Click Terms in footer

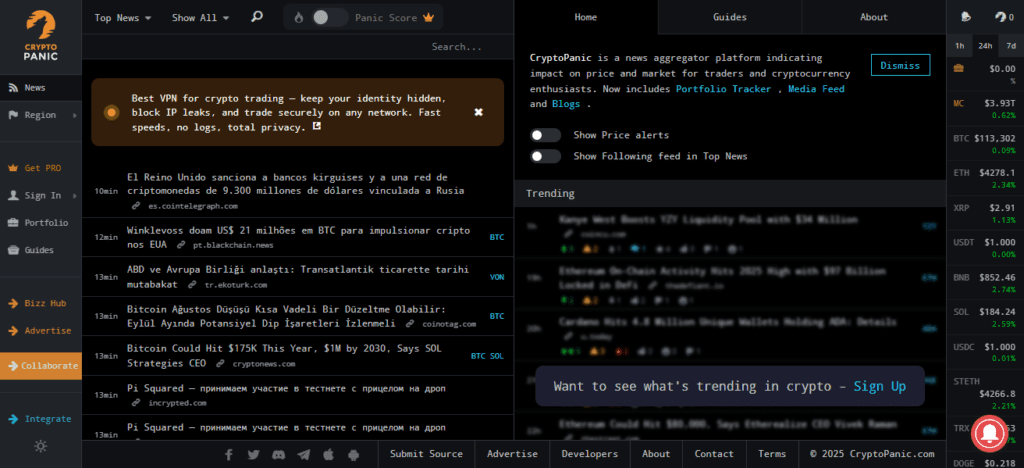pos(772,454)
